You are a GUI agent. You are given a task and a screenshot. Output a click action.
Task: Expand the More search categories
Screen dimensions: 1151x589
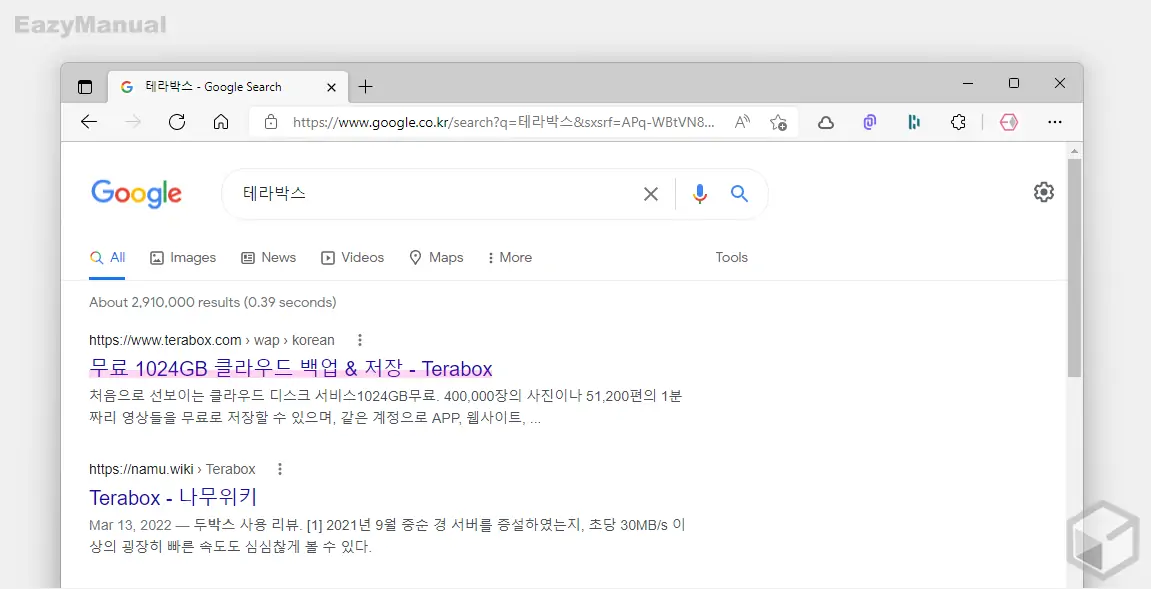tap(509, 258)
